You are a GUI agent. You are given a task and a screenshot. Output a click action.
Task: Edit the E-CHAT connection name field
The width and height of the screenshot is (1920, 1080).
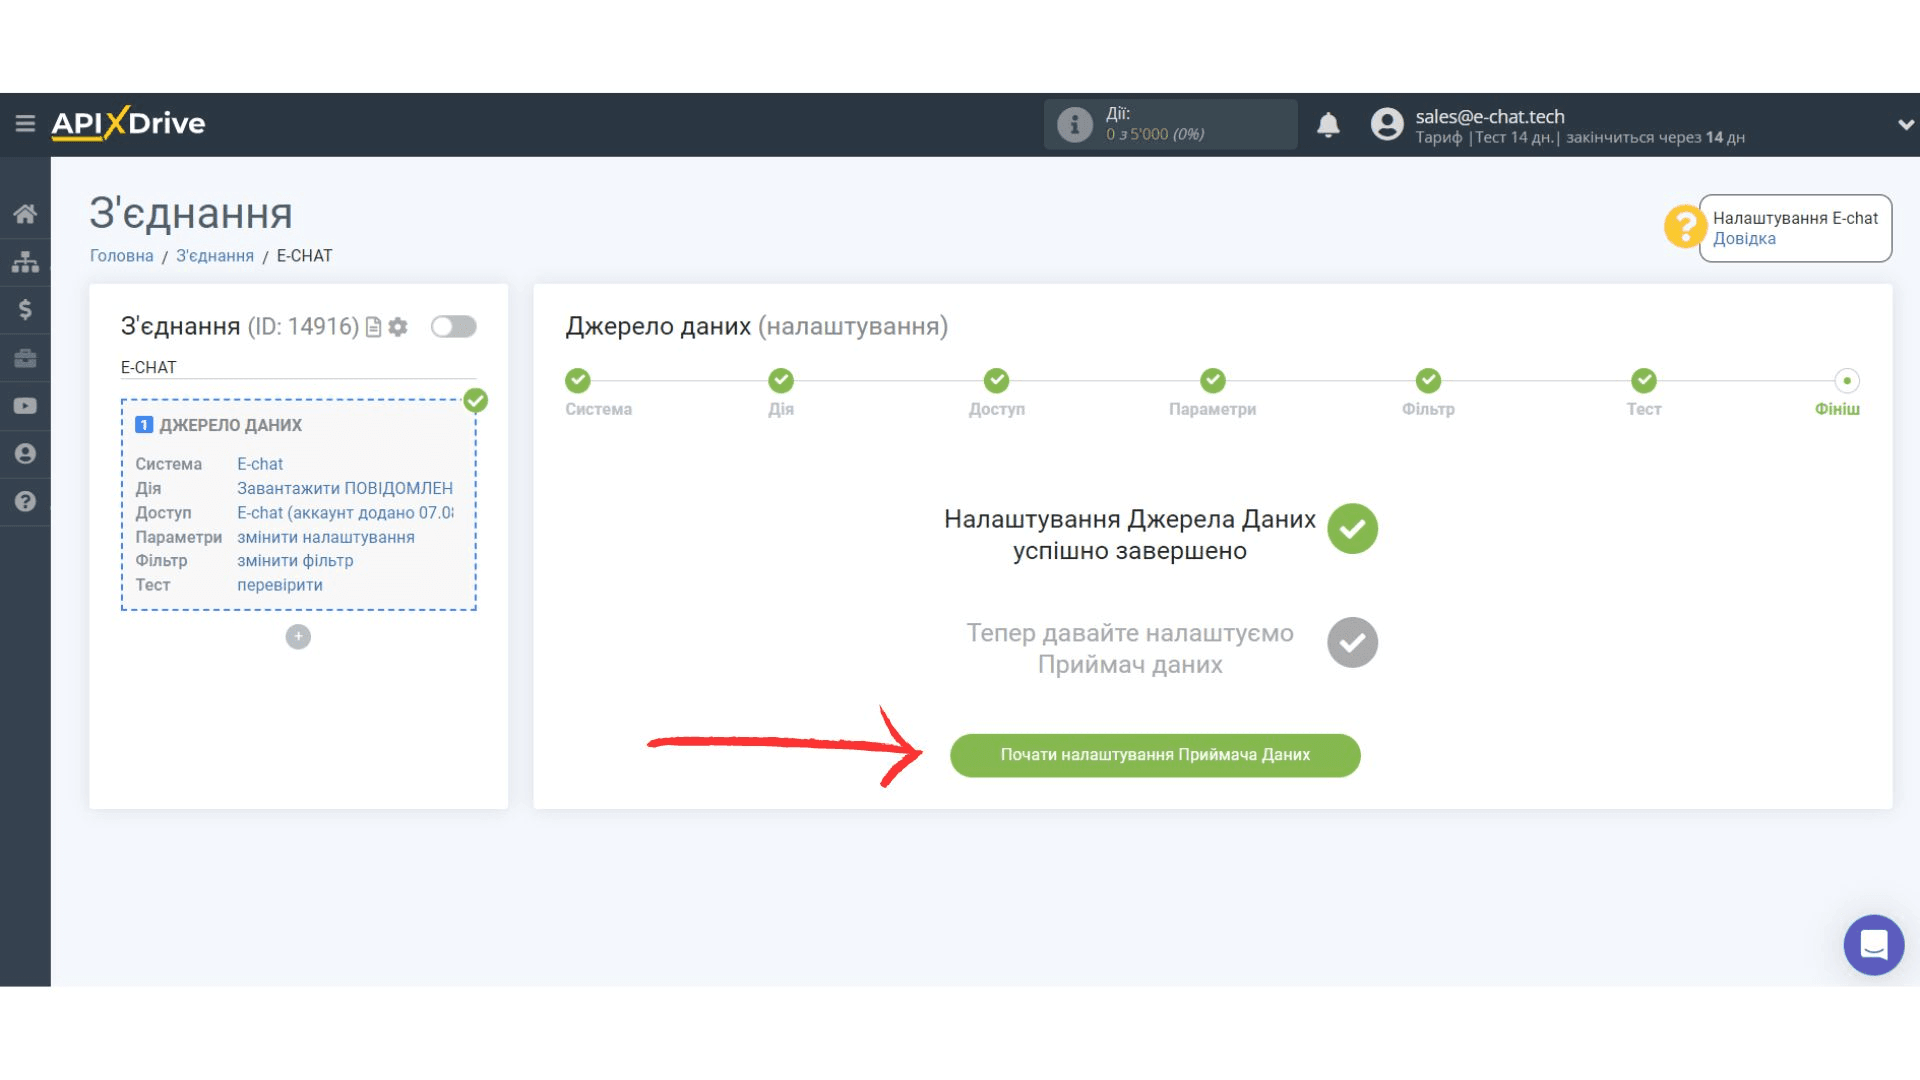tap(298, 367)
